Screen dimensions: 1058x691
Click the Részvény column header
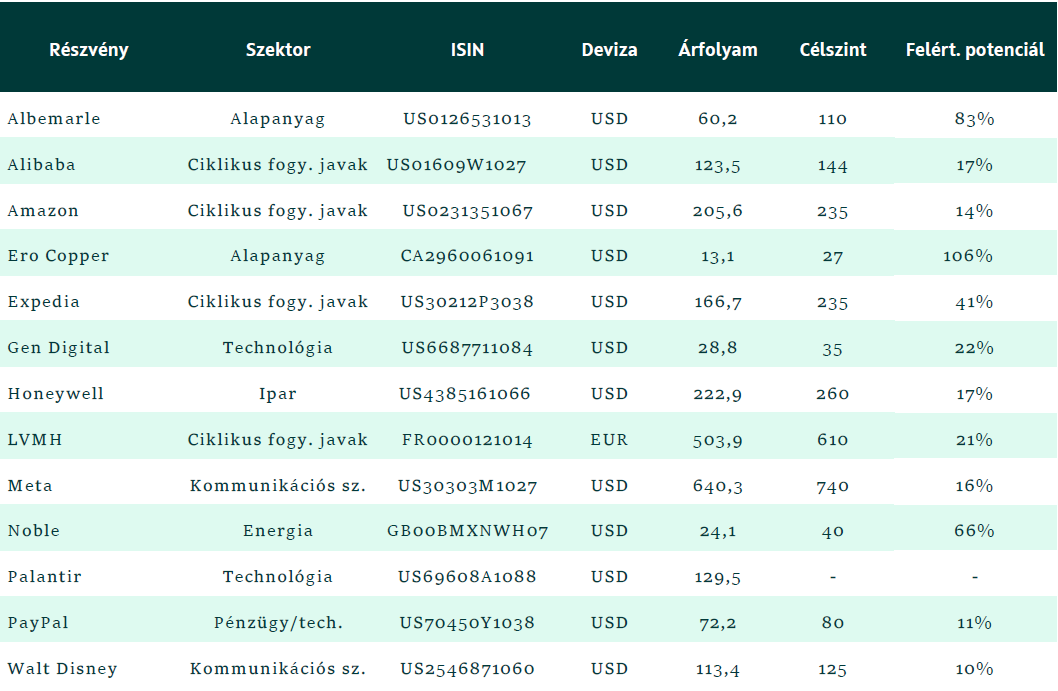[88, 50]
